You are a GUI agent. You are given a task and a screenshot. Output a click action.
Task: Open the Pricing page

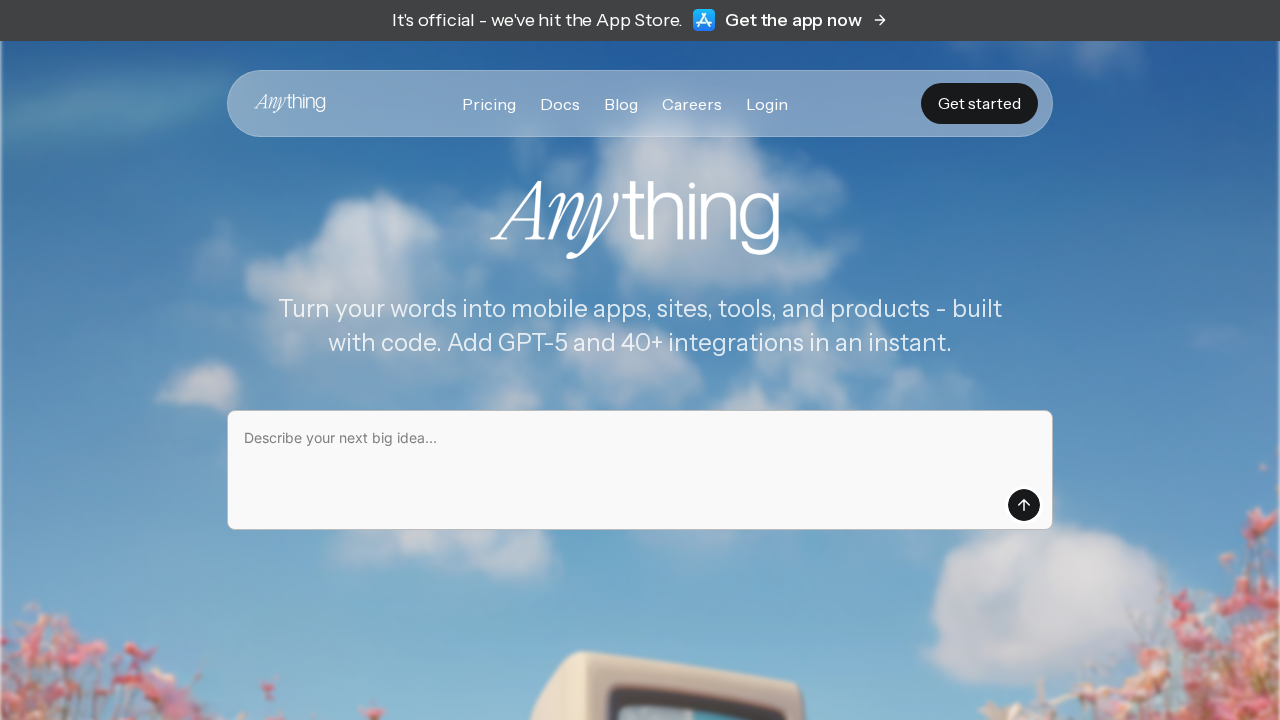489,104
